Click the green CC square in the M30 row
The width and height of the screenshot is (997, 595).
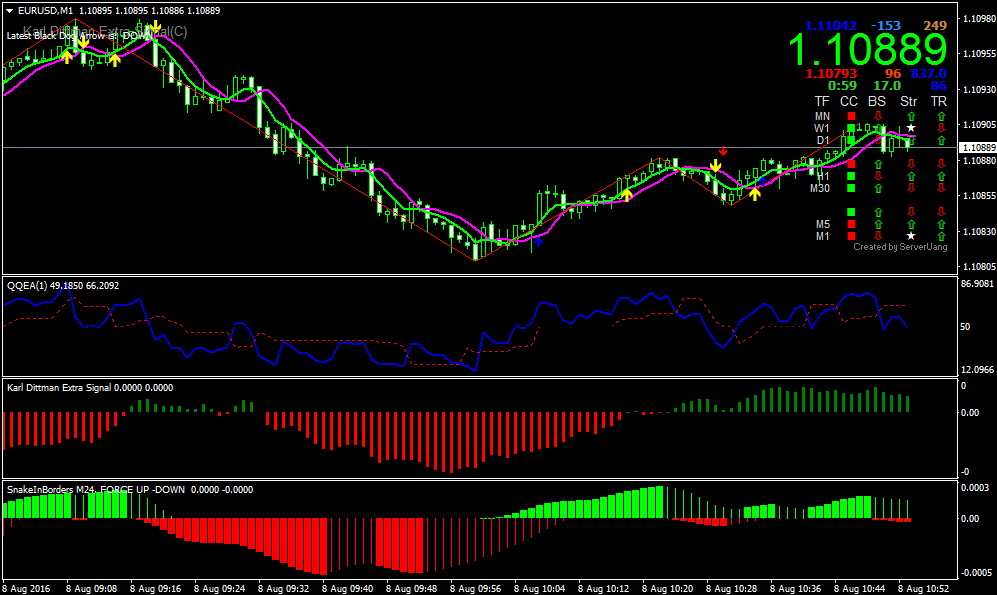pos(851,188)
